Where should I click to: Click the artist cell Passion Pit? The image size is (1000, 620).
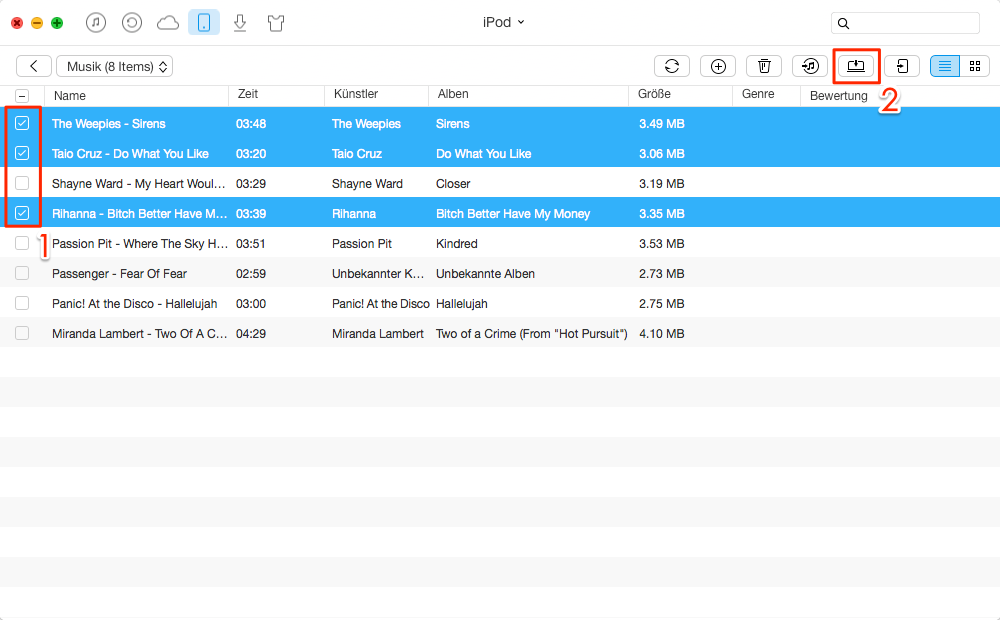click(362, 244)
